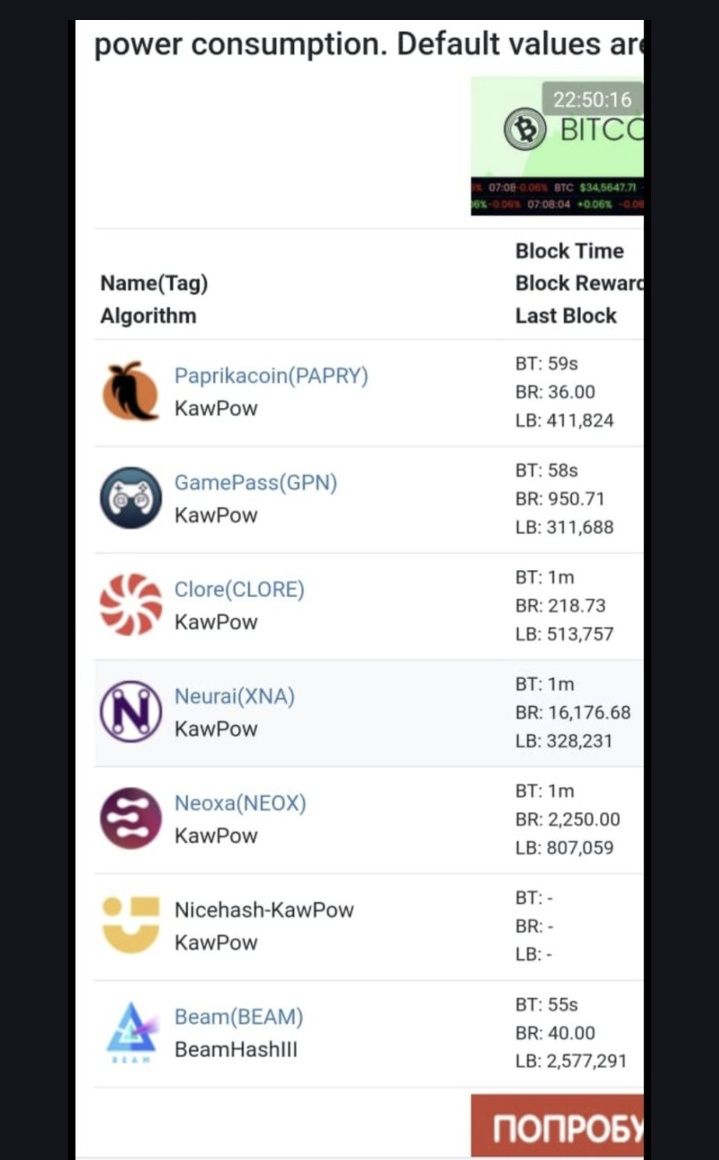Click the Bitcoin logo in banner

(x=525, y=130)
